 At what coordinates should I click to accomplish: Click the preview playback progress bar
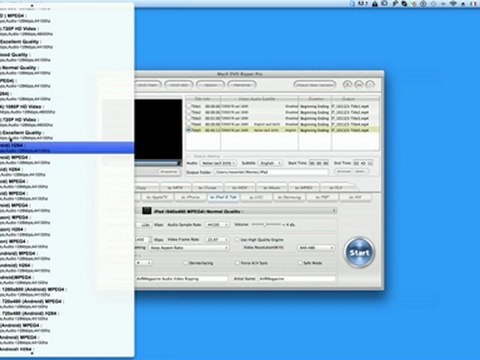click(156, 163)
